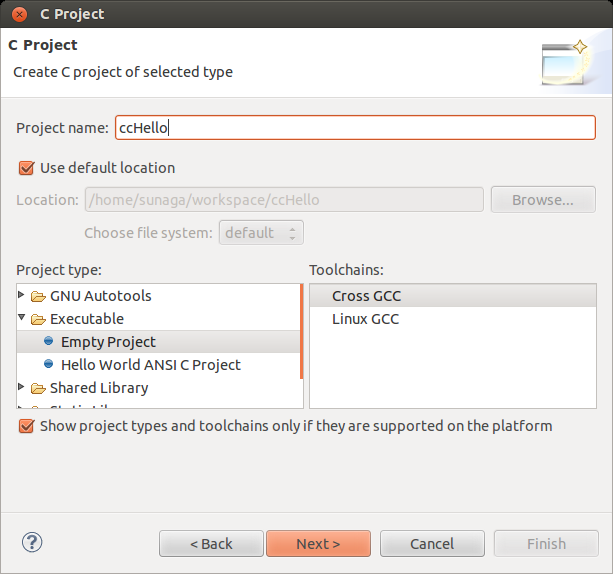Click the Shared Library folder icon

(x=38, y=388)
